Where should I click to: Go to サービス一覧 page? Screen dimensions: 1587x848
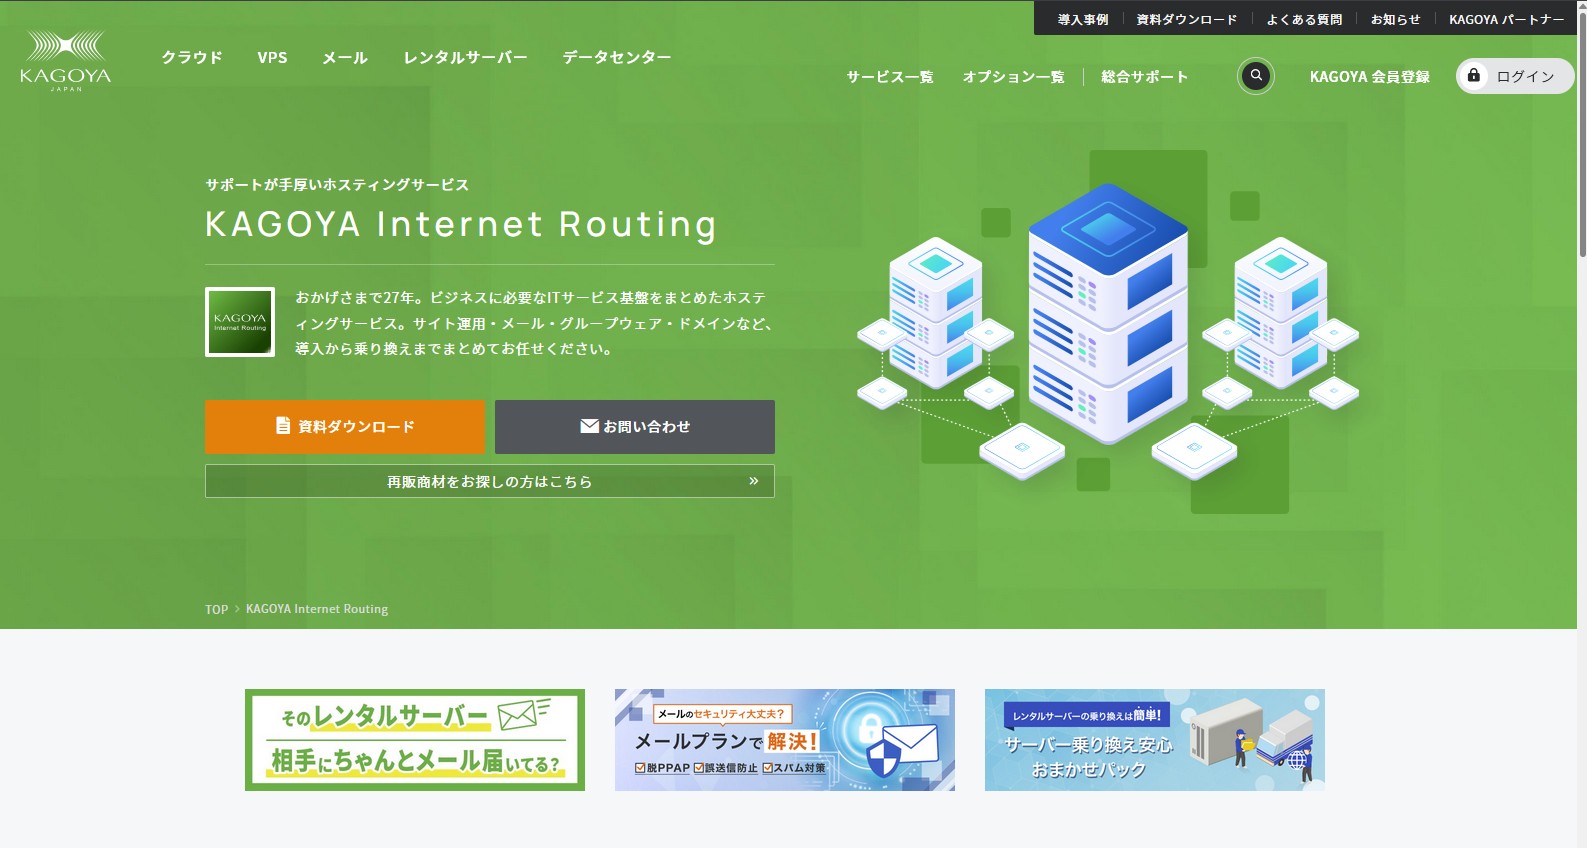point(890,77)
